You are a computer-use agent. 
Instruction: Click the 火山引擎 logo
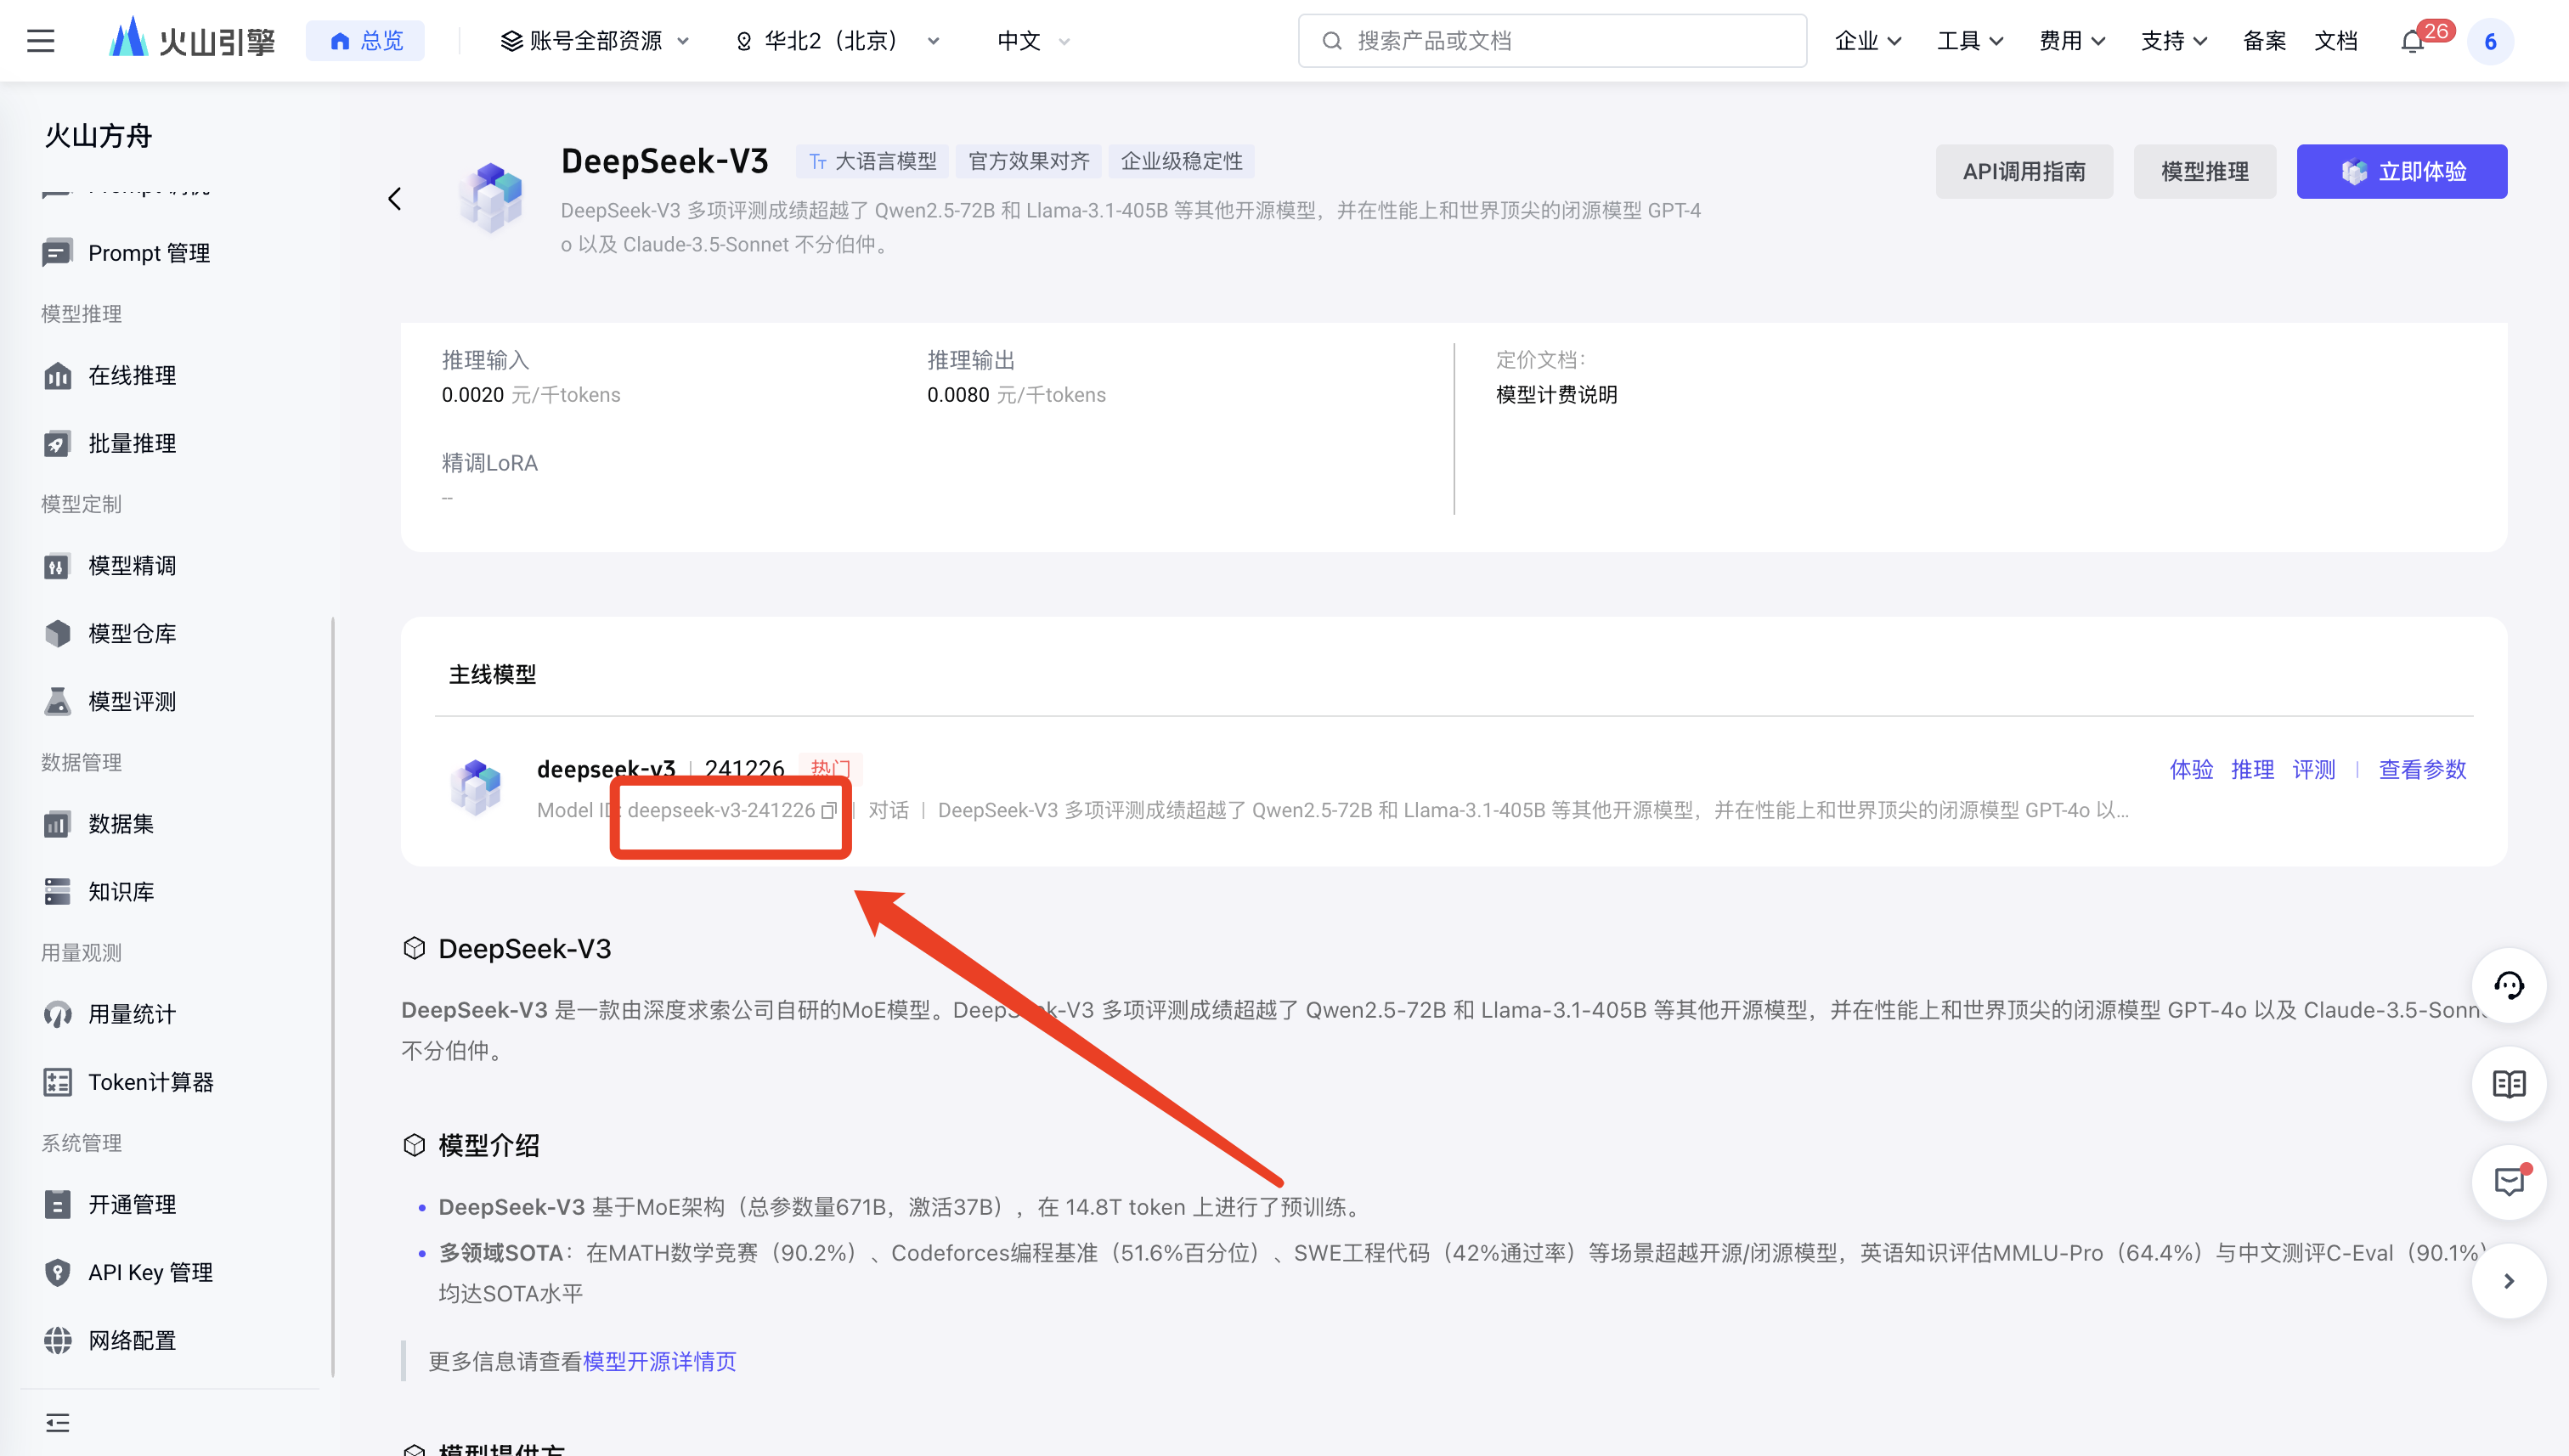tap(192, 40)
